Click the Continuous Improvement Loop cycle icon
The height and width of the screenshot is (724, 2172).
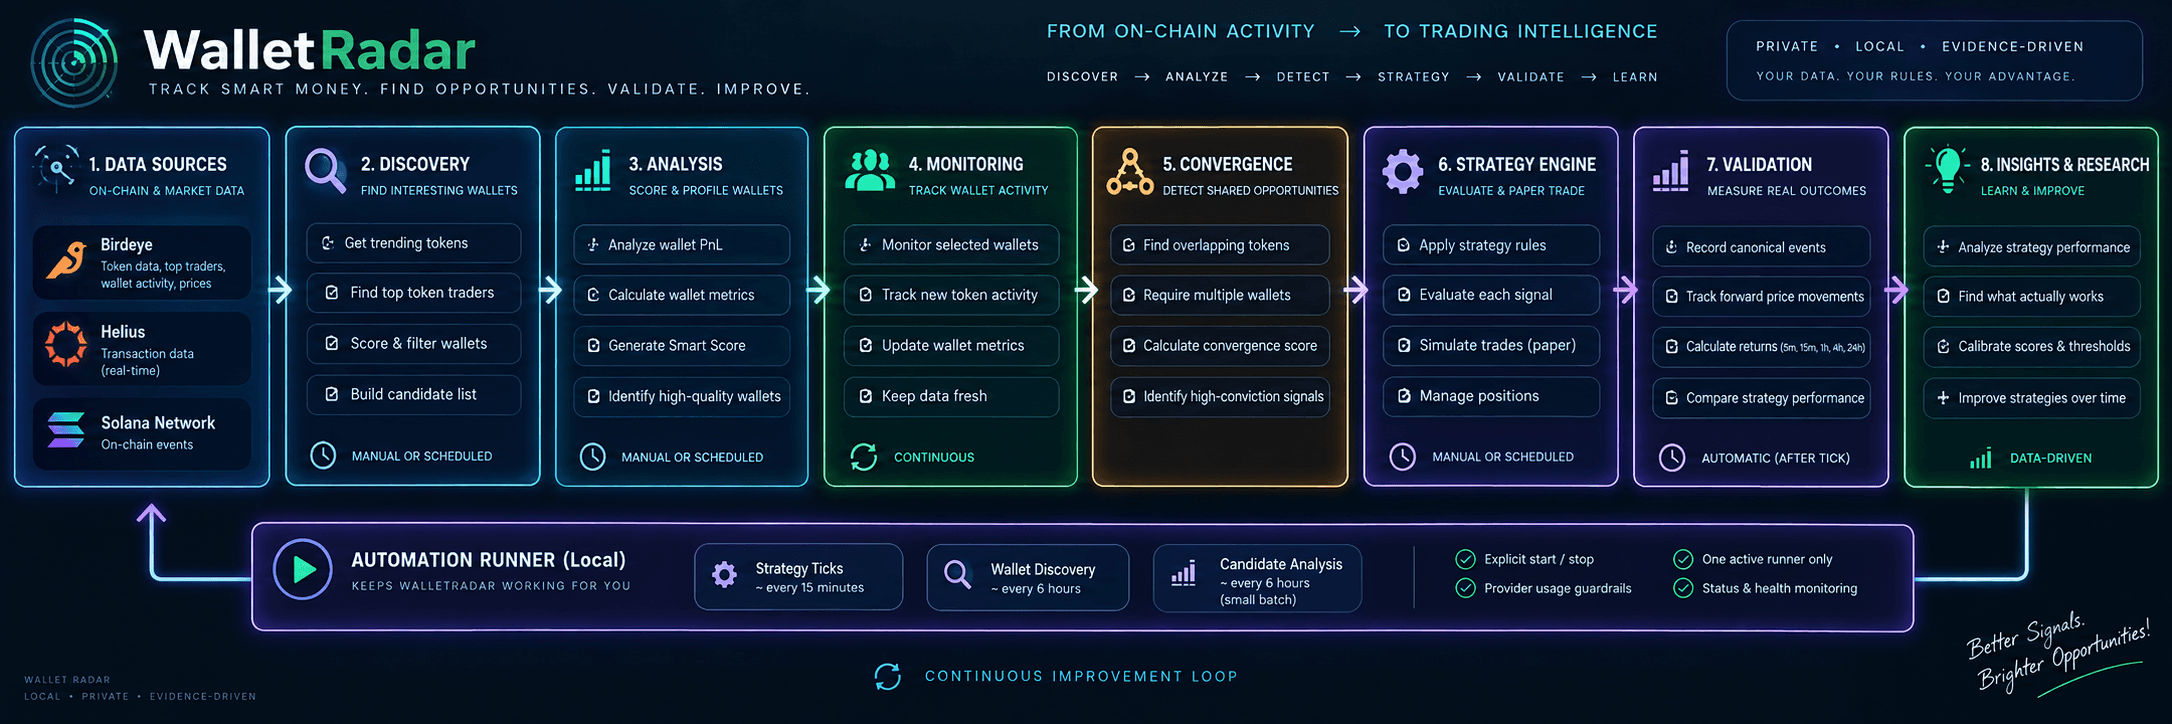[888, 677]
